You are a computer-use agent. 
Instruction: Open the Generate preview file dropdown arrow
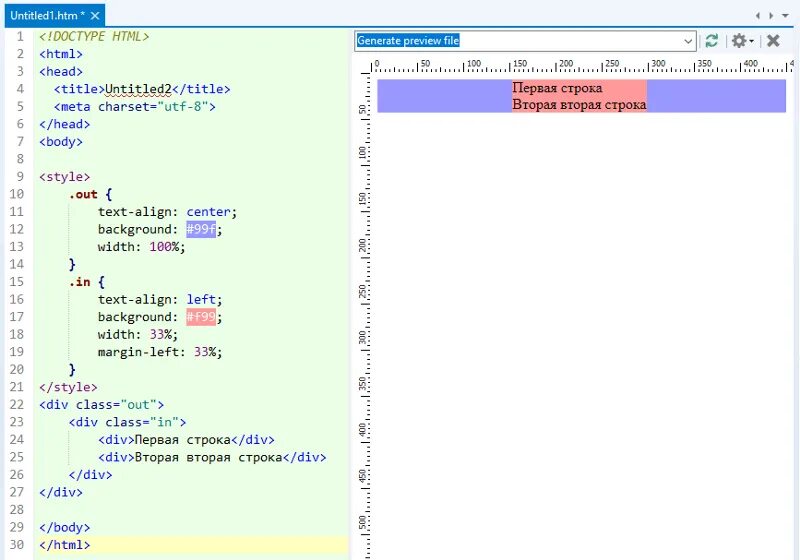[x=688, y=41]
